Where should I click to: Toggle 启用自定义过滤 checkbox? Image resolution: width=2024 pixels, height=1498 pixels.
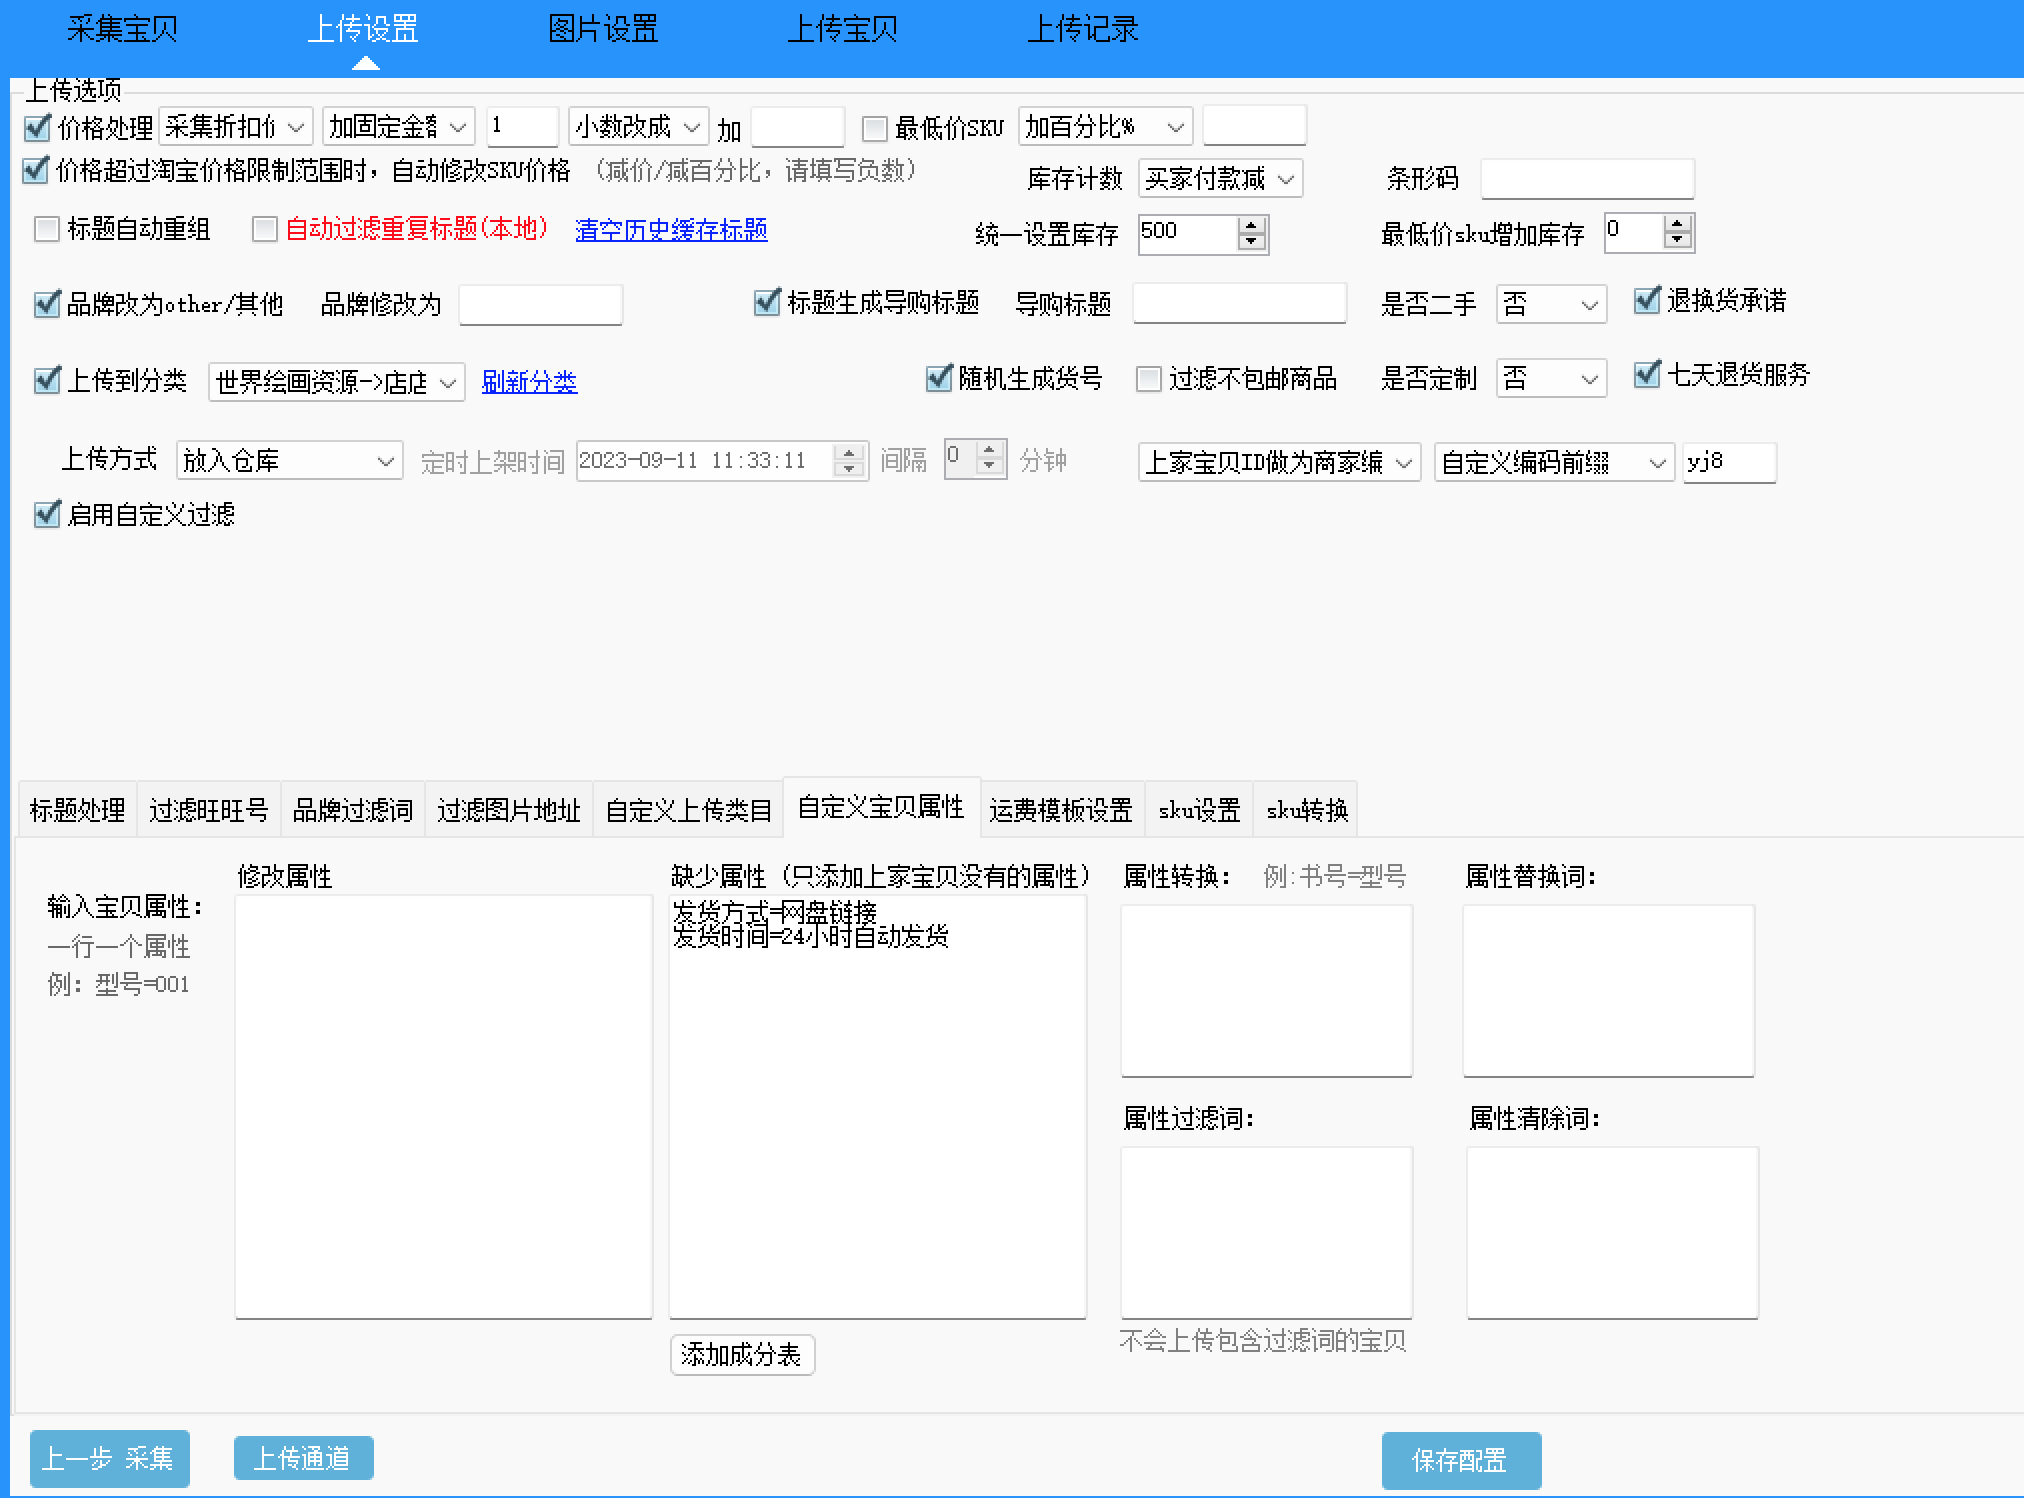[x=47, y=515]
